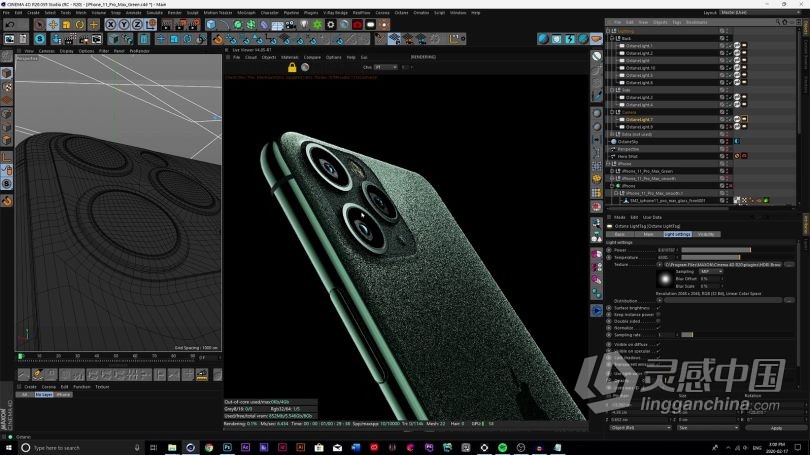Open the Octane menu in menu bar
The height and width of the screenshot is (455, 810).
[401, 12]
